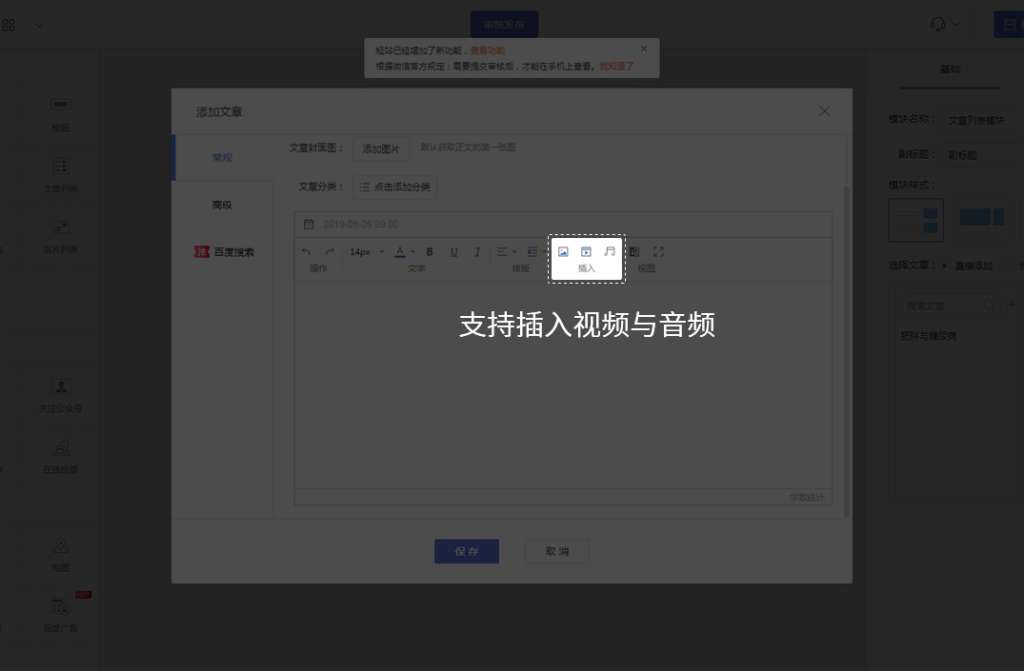Switch to the 常规 tab
This screenshot has width=1024, height=671.
tap(222, 157)
